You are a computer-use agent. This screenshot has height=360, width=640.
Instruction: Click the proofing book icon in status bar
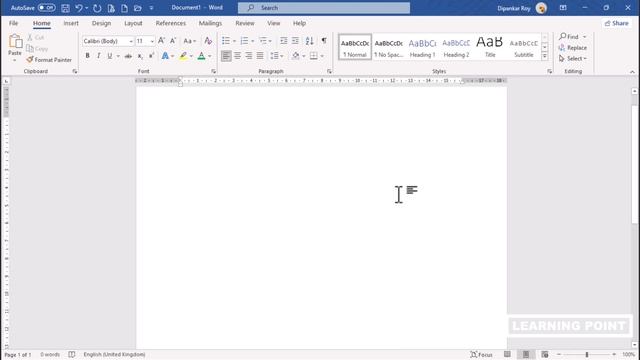tap(72, 354)
